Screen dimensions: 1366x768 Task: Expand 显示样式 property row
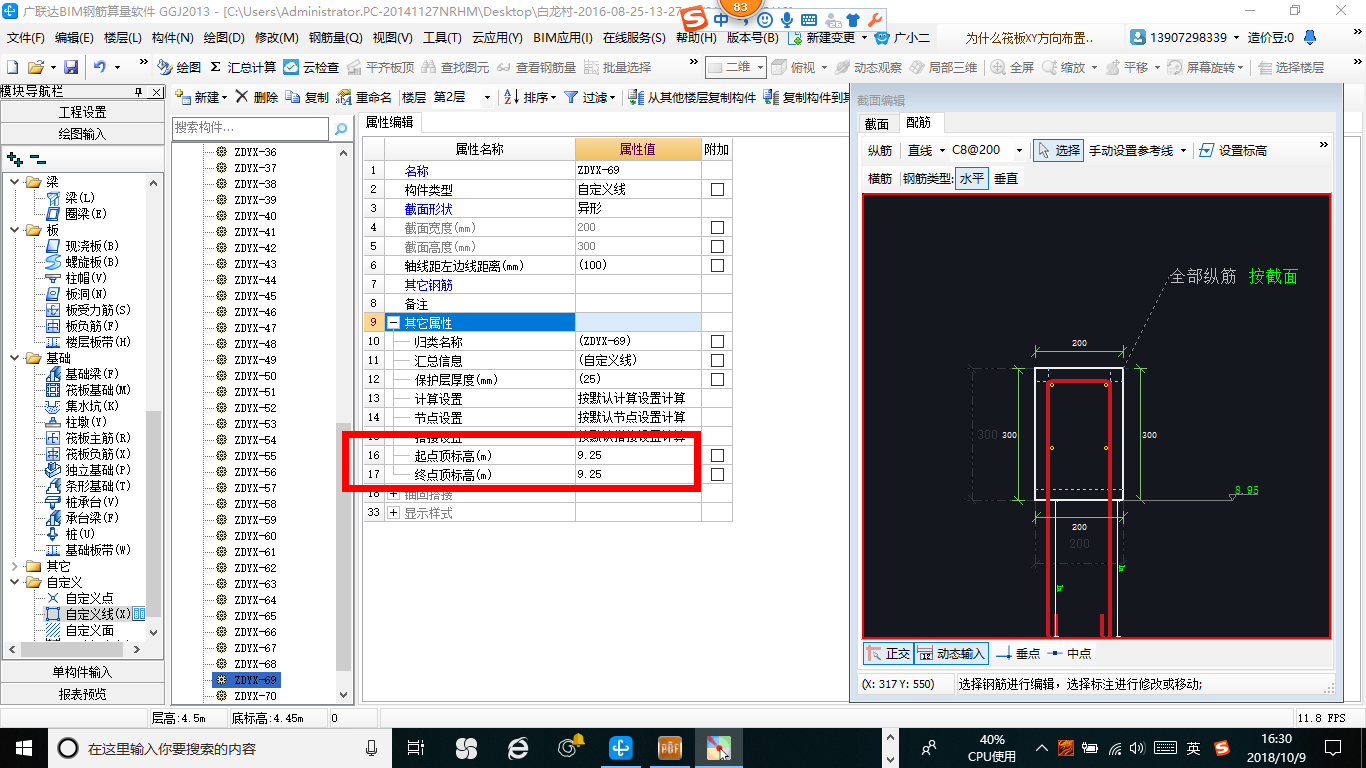click(x=393, y=513)
